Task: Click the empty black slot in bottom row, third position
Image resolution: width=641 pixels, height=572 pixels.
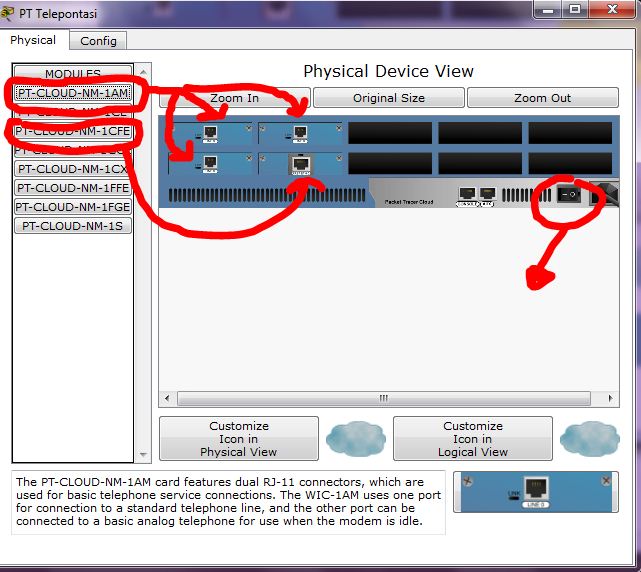Action: [x=390, y=163]
